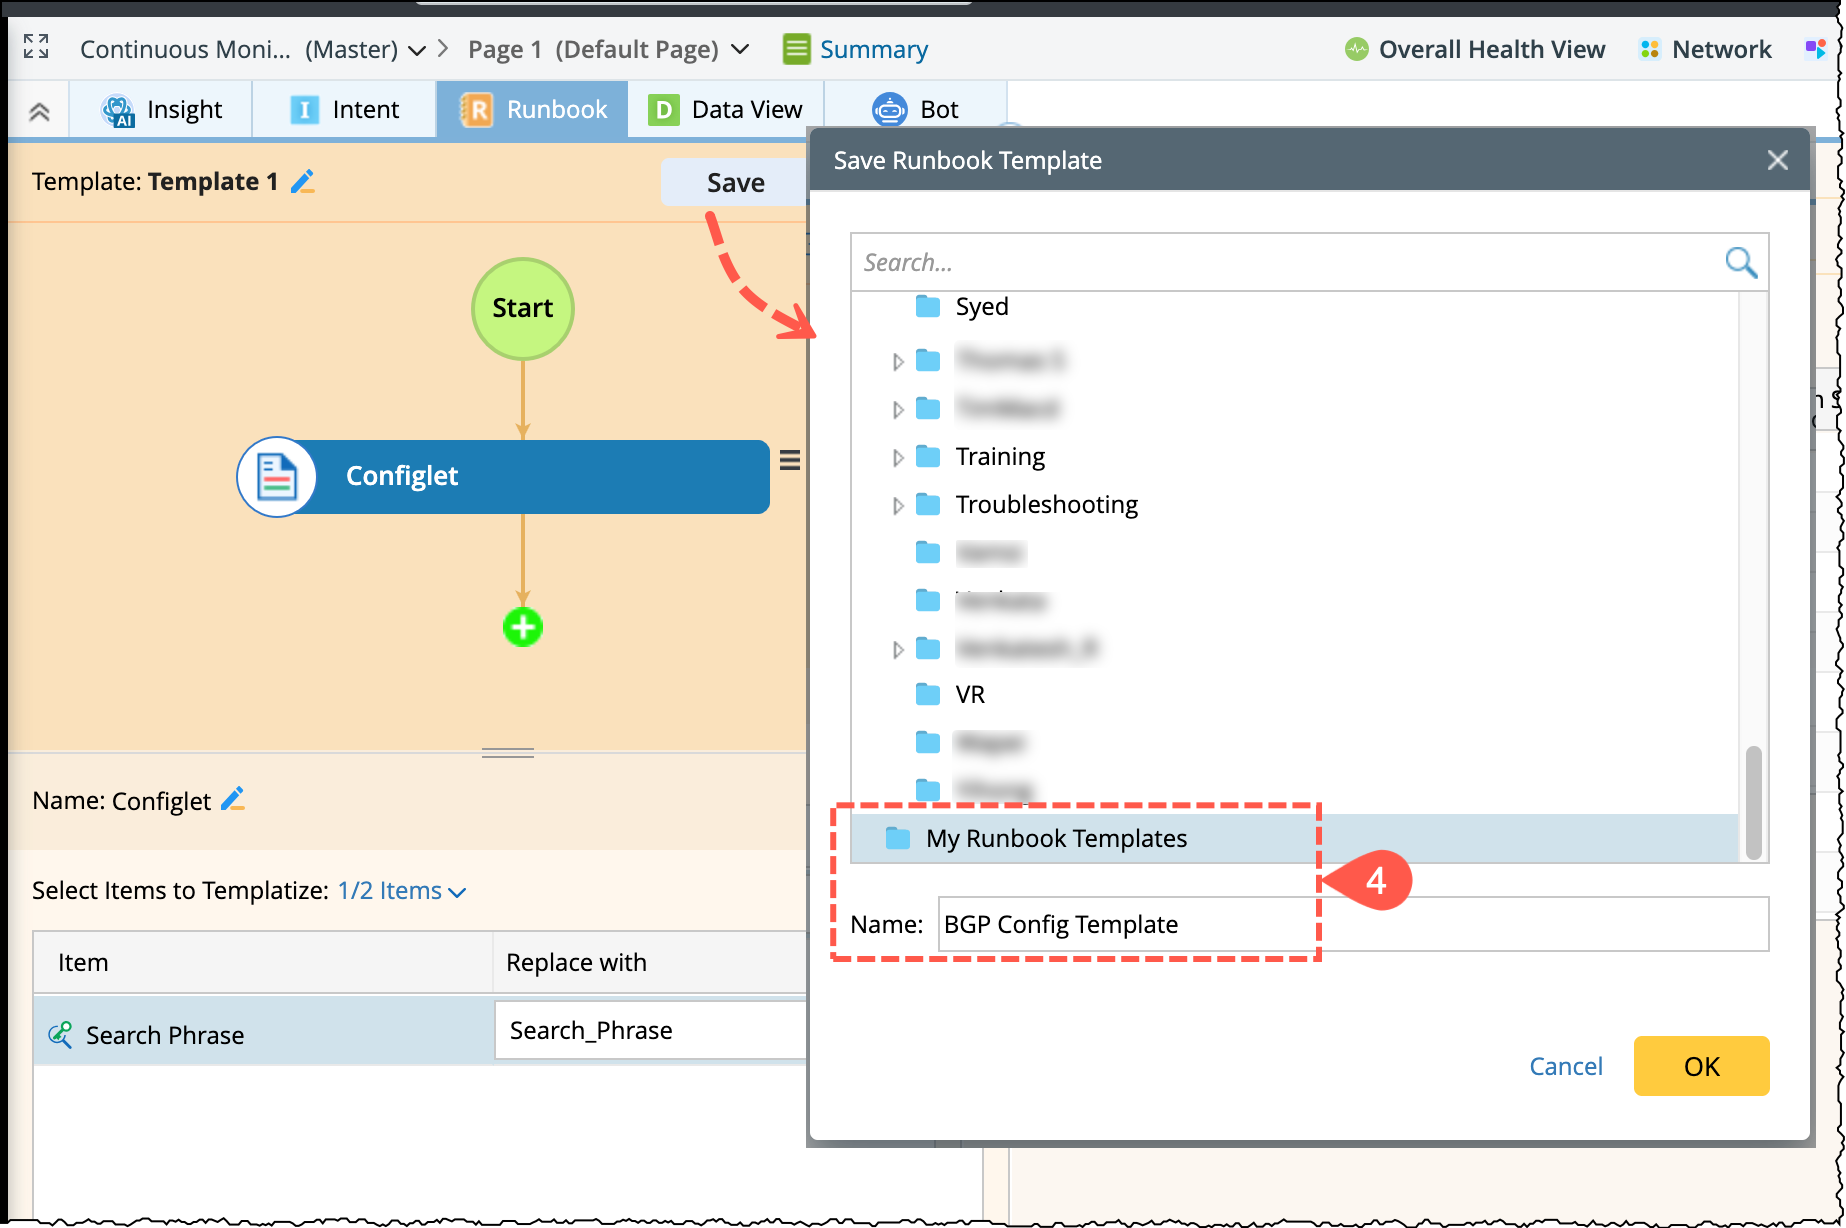
Task: Click the search magnifier in the dialog
Action: pyautogui.click(x=1740, y=262)
